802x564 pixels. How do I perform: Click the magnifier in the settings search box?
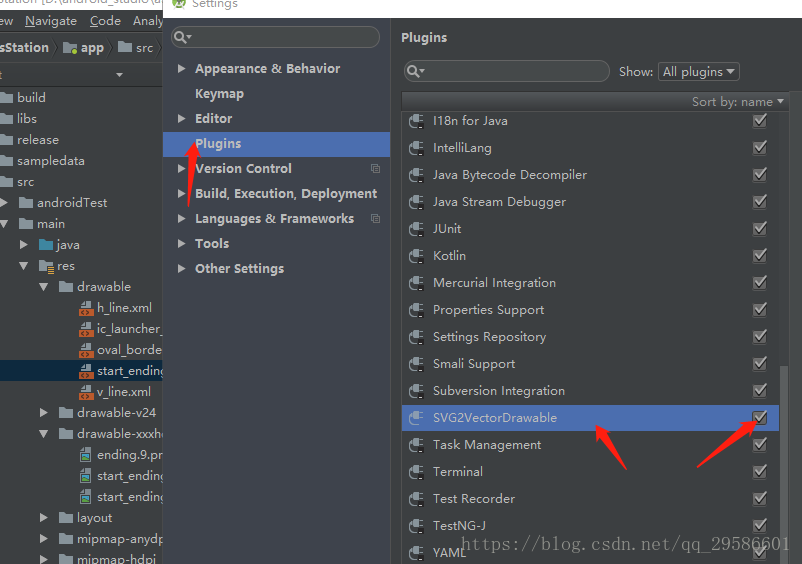coord(182,37)
